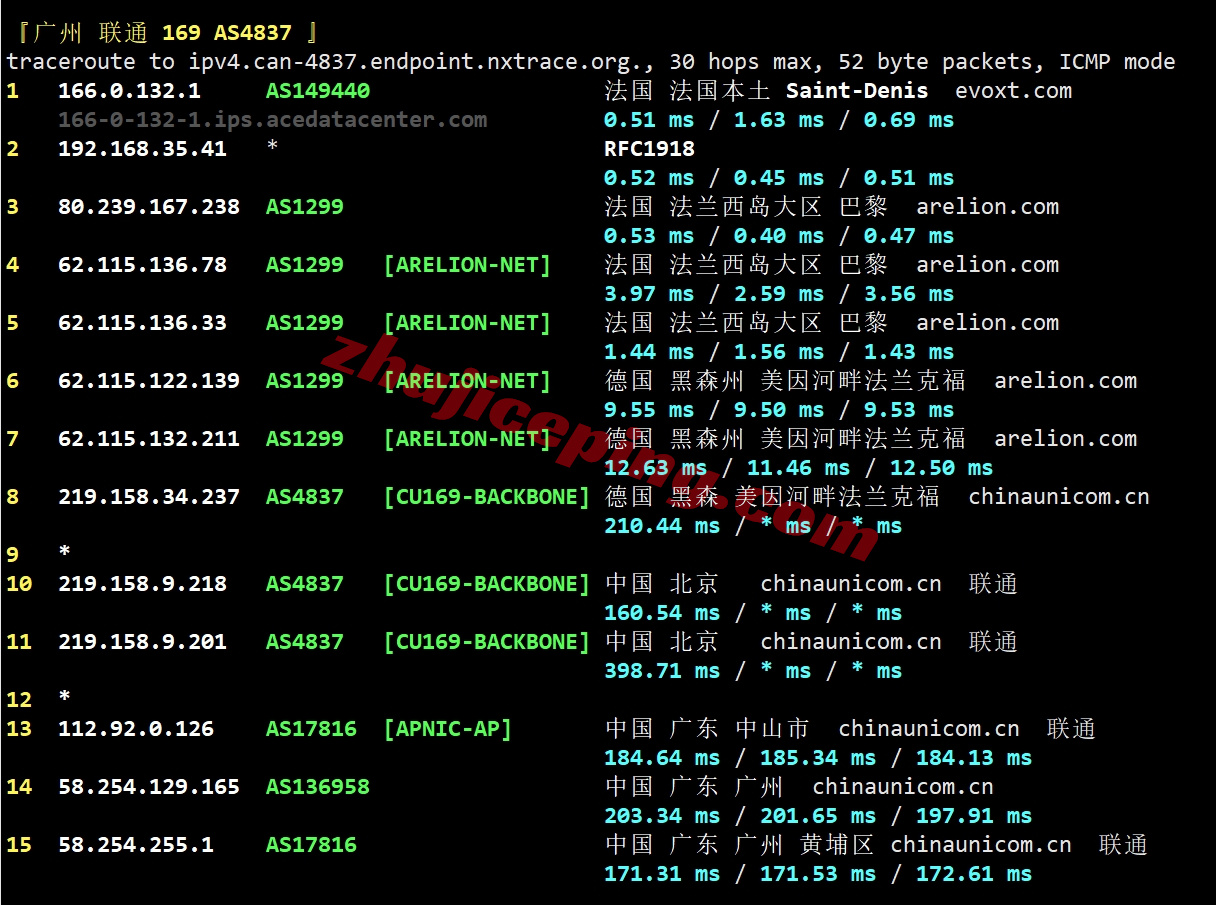
Task: Click IP address 219.158.34.237
Action: [x=149, y=497]
